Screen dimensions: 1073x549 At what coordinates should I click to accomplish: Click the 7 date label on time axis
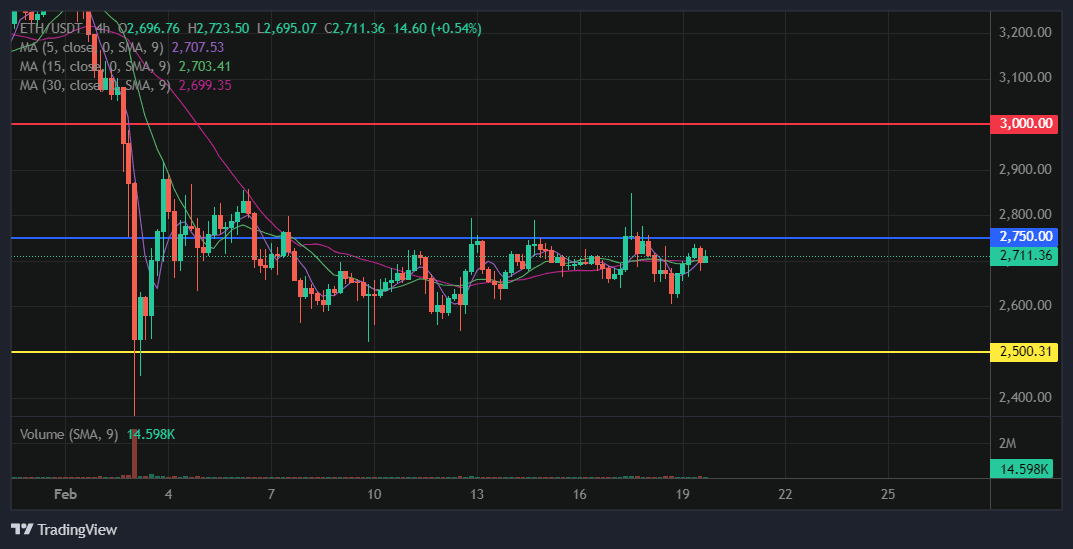pos(271,494)
